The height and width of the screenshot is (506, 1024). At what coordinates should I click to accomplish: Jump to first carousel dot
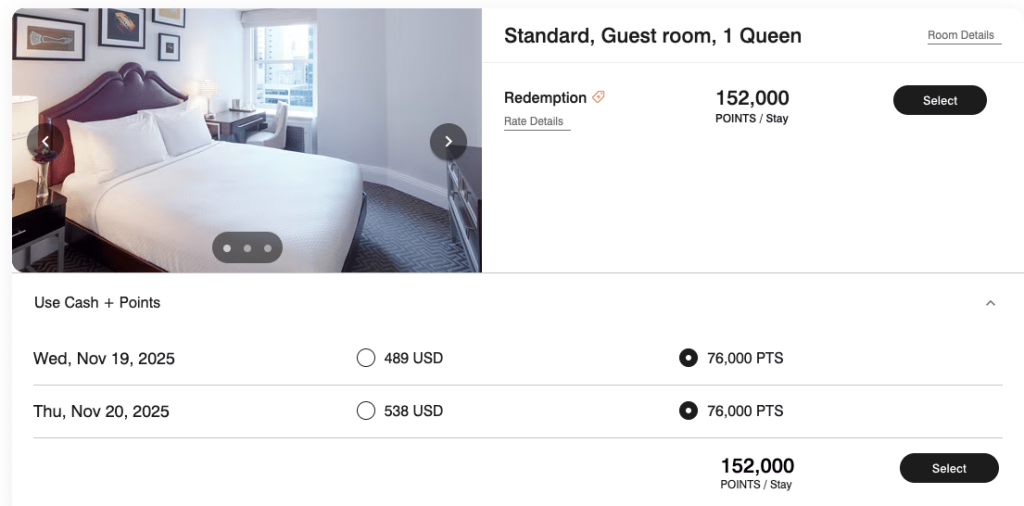tap(227, 248)
